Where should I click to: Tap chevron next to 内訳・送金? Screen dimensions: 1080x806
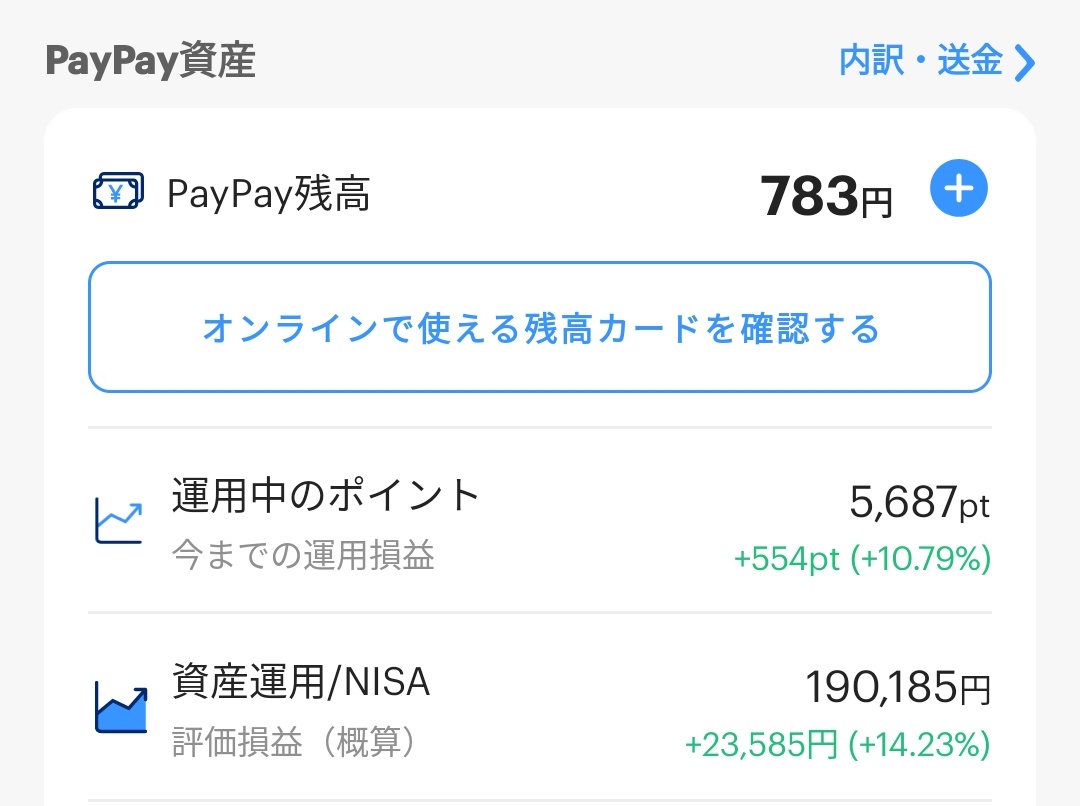[1025, 63]
